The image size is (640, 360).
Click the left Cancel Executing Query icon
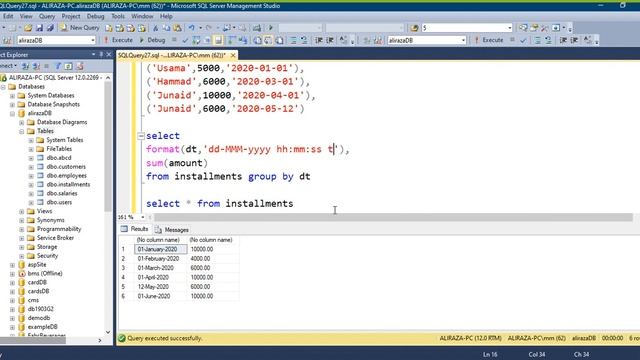pyautogui.click(x=174, y=40)
